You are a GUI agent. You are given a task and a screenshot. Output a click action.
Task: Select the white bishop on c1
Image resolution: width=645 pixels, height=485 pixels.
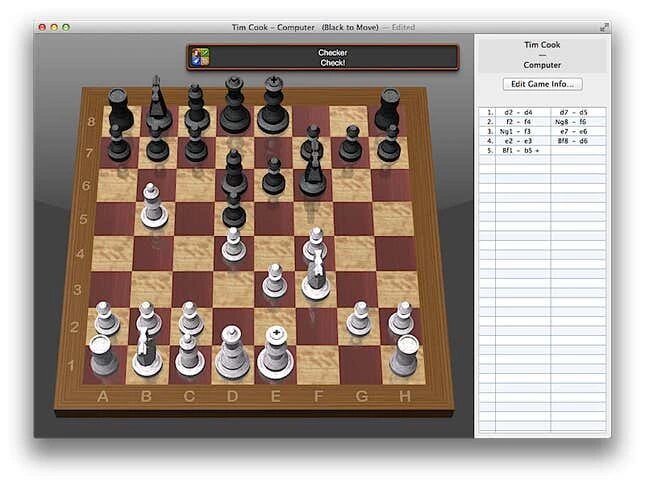point(190,355)
